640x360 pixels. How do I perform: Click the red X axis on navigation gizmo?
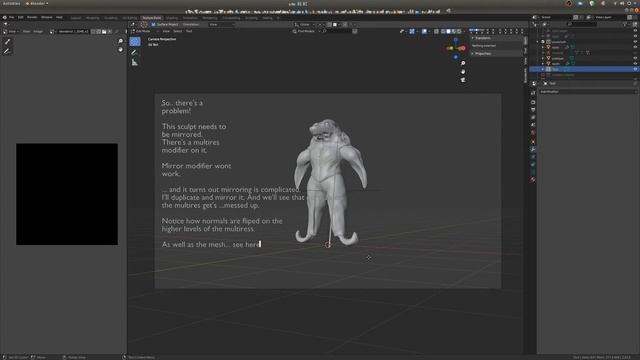tap(462, 48)
